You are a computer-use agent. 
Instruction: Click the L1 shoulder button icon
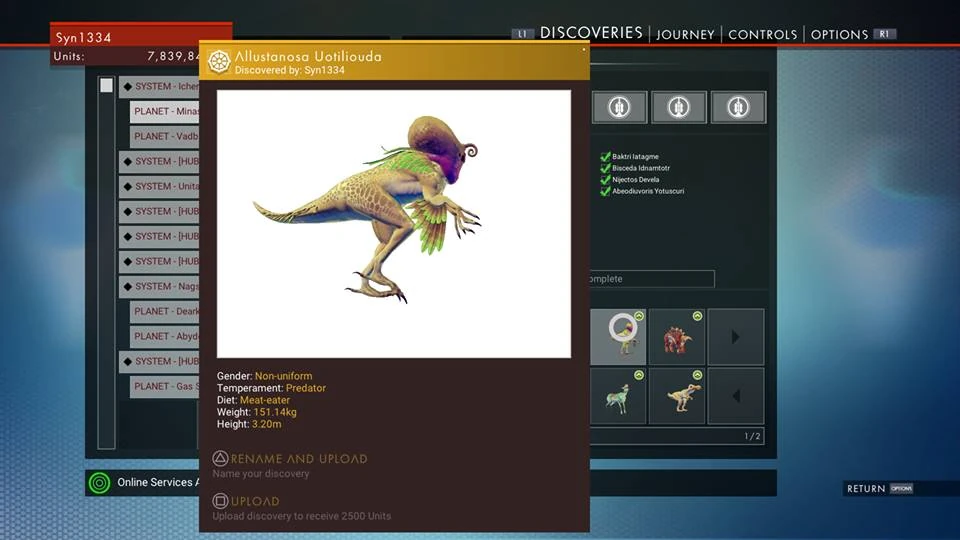pos(522,34)
